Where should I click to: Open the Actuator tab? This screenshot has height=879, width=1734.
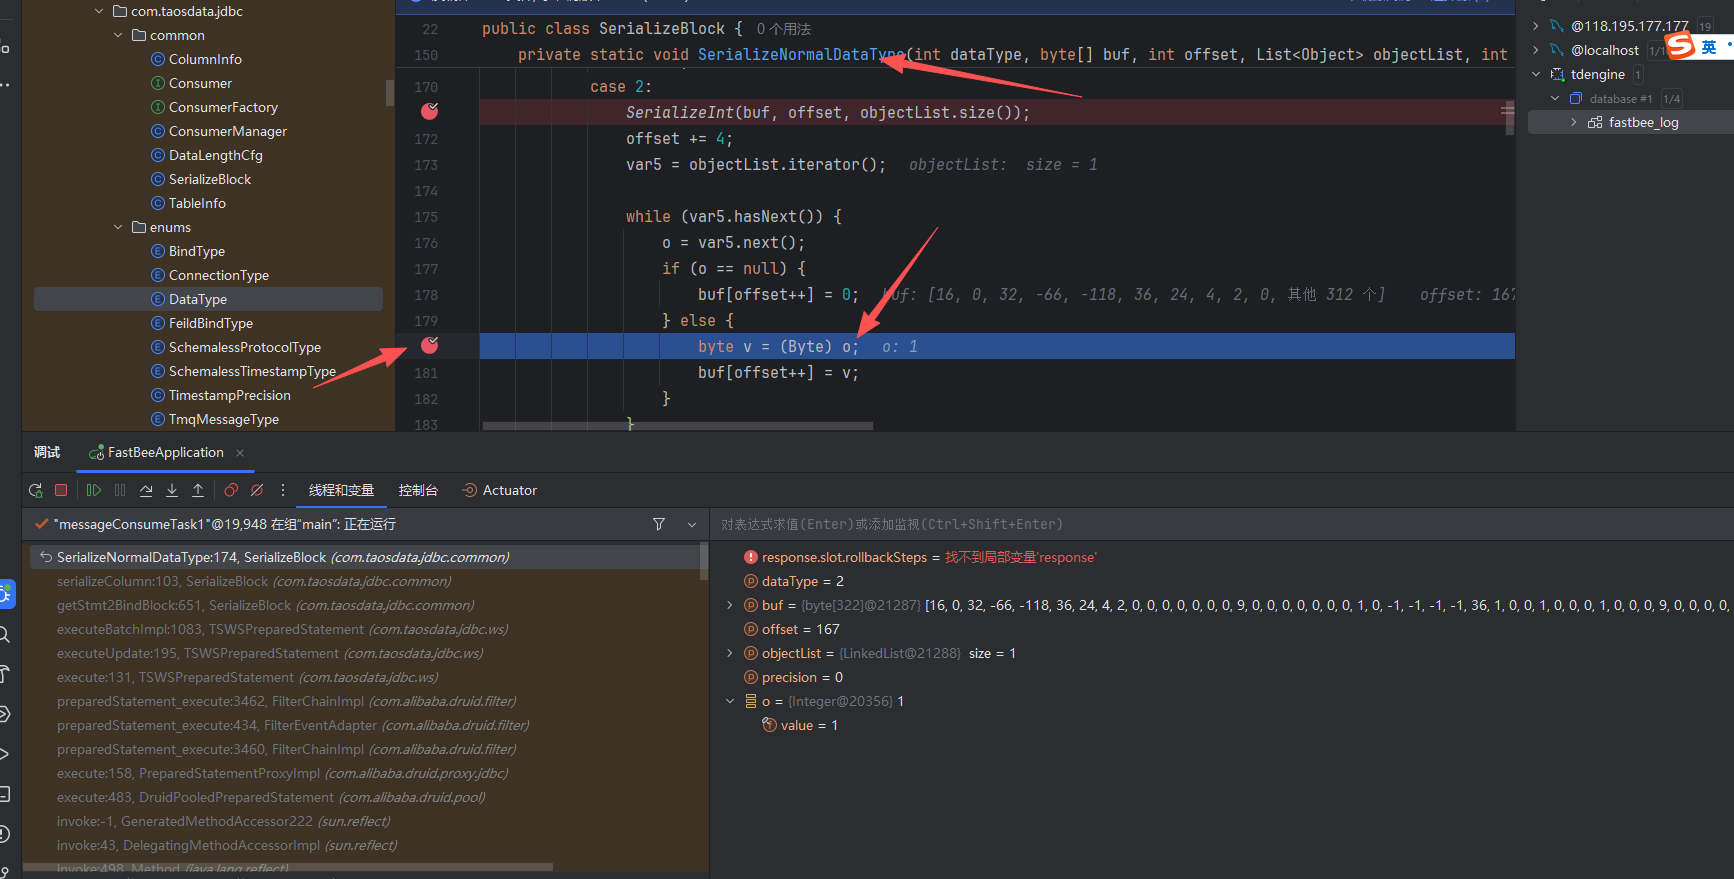point(499,490)
